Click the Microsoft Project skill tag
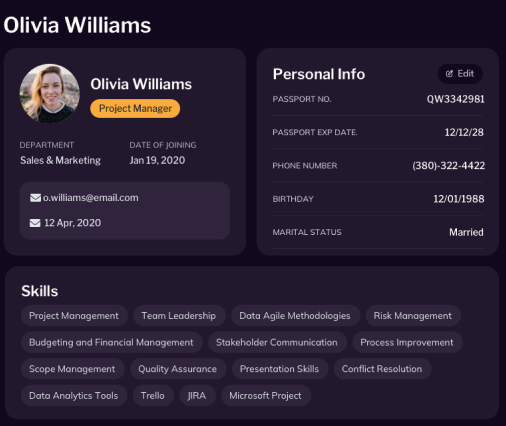Viewport: 506px width, 426px height. [x=266, y=395]
